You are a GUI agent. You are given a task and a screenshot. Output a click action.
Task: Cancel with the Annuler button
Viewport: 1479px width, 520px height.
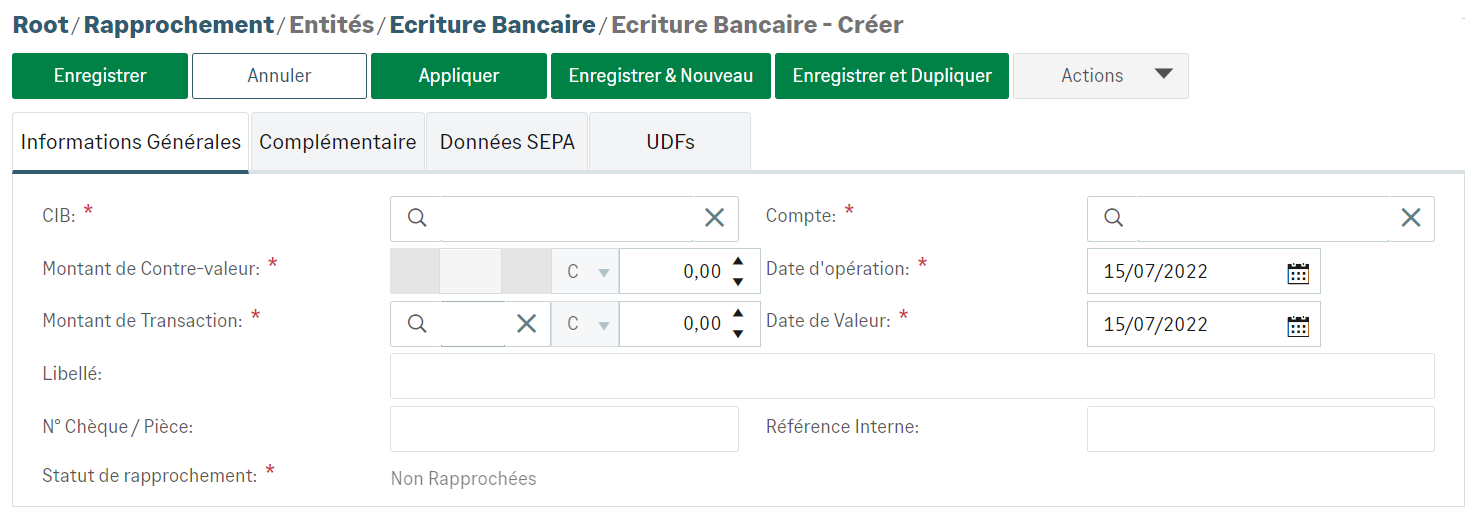279,76
